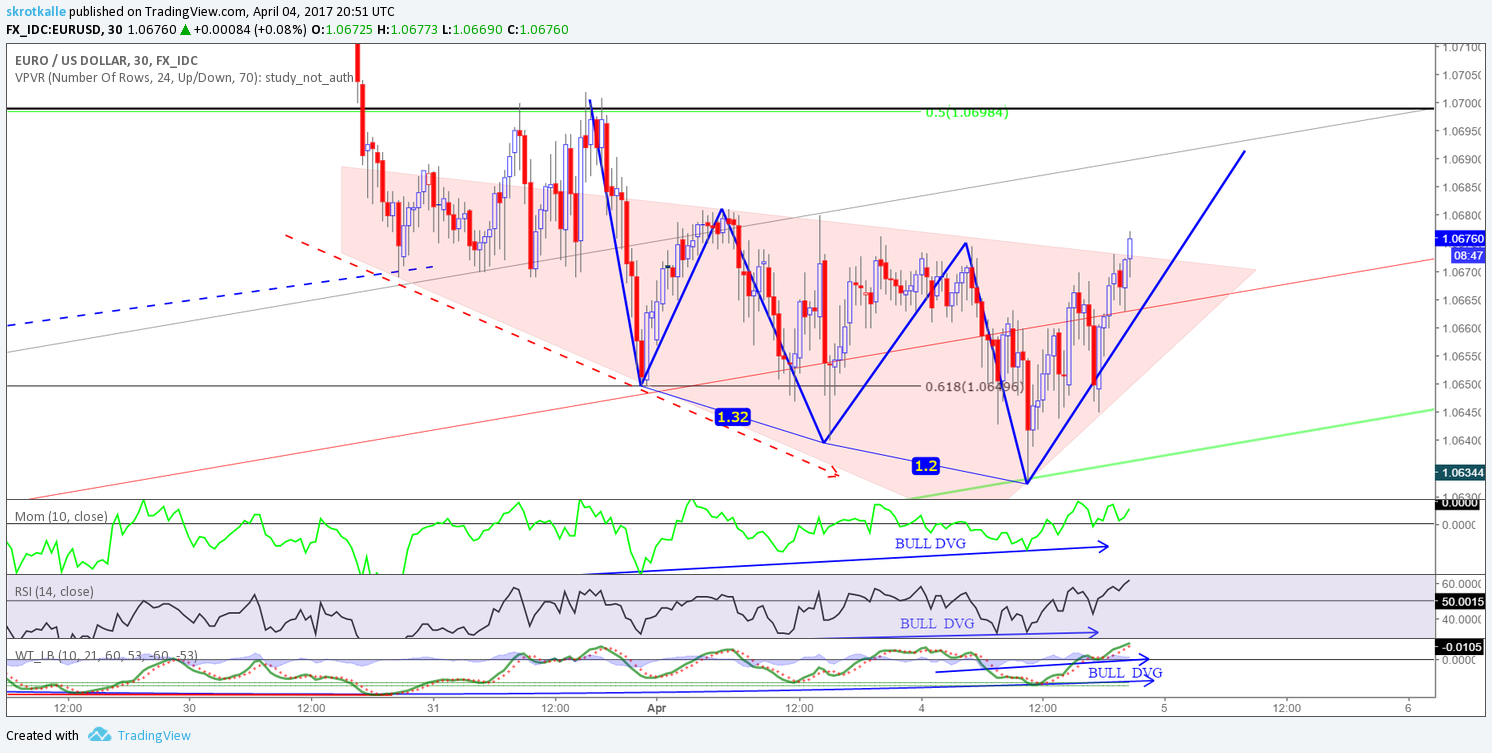The image size is (1492, 753).
Task: Click the blue 1.32 ratio label
Action: (x=733, y=417)
